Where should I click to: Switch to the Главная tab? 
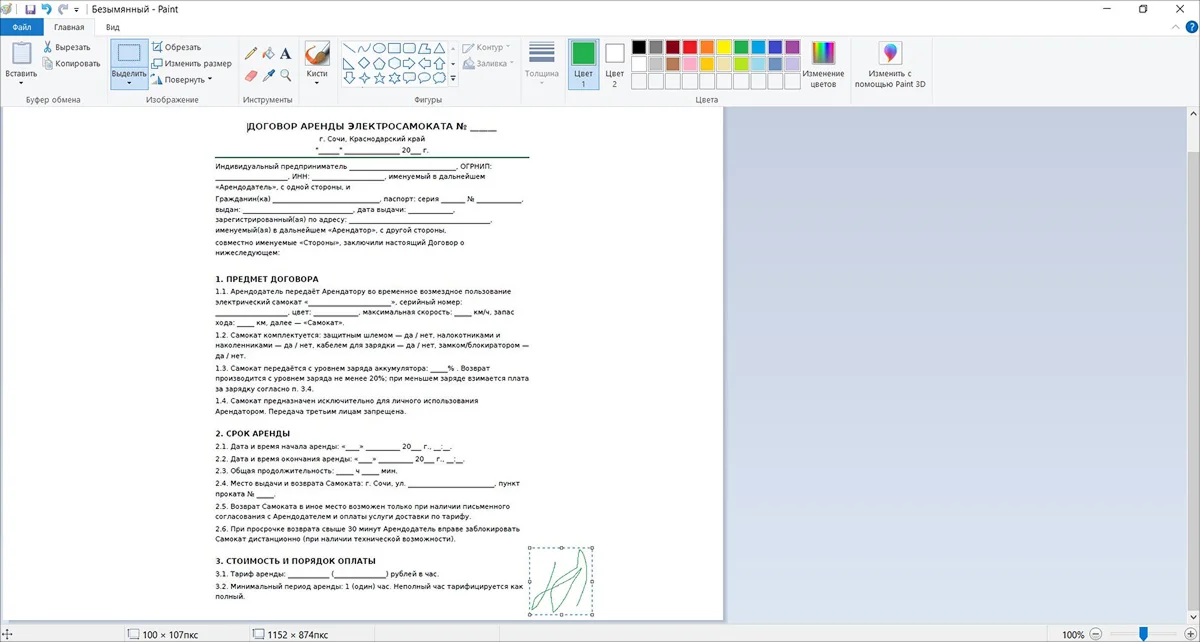point(70,28)
